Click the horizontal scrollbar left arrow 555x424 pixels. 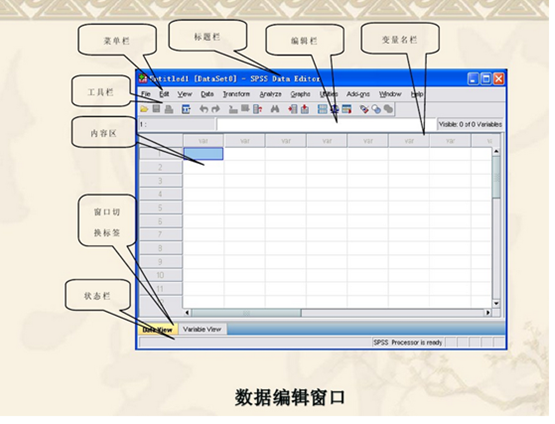click(x=188, y=313)
